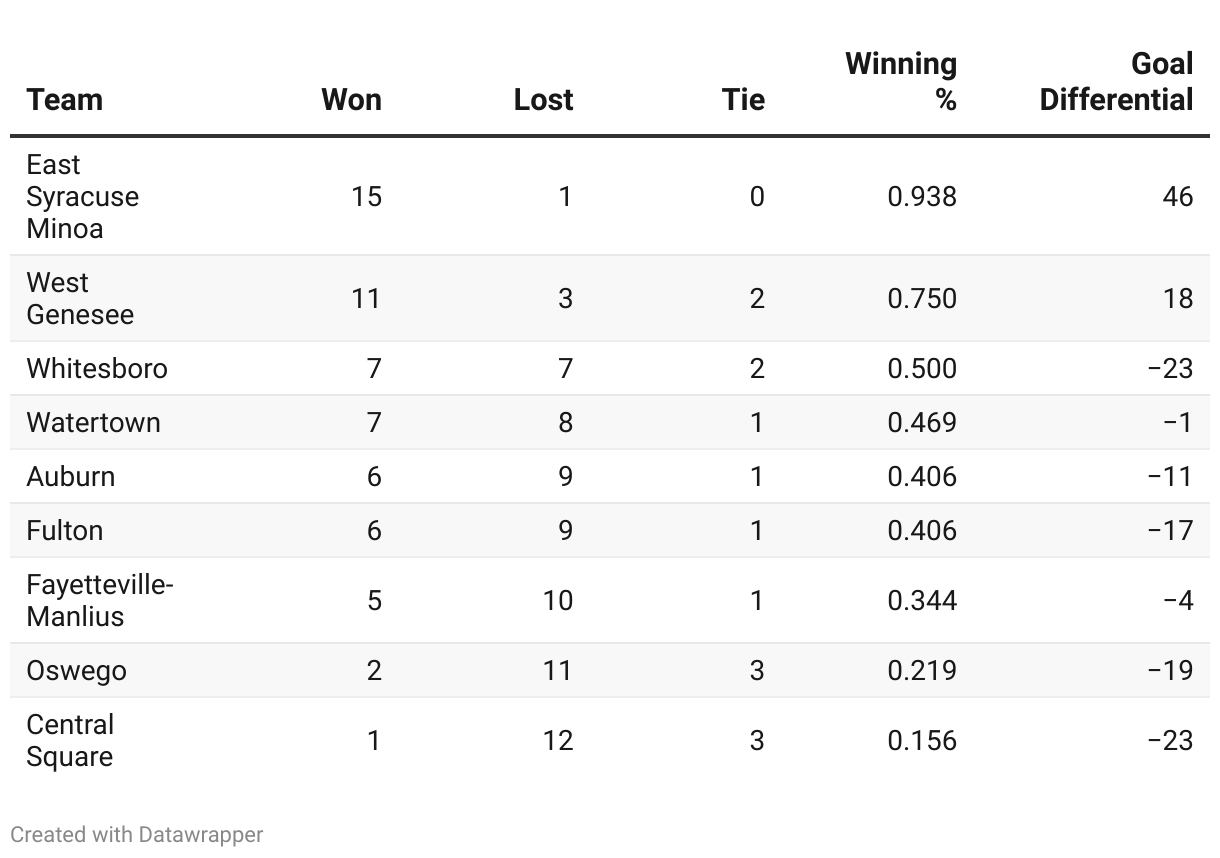Image resolution: width=1220 pixels, height=858 pixels.
Task: Open the Created with Datawrapper link
Action: coord(137,834)
